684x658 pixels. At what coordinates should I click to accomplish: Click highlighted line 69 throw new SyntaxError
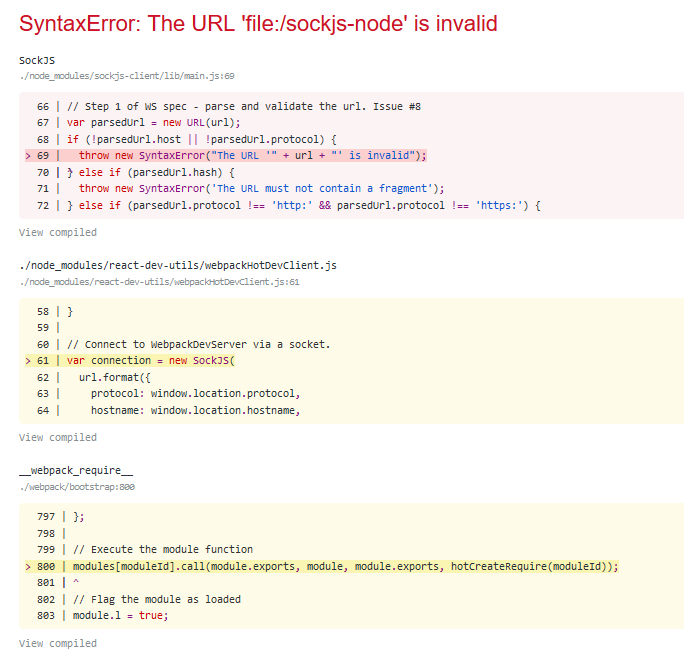pos(226,155)
